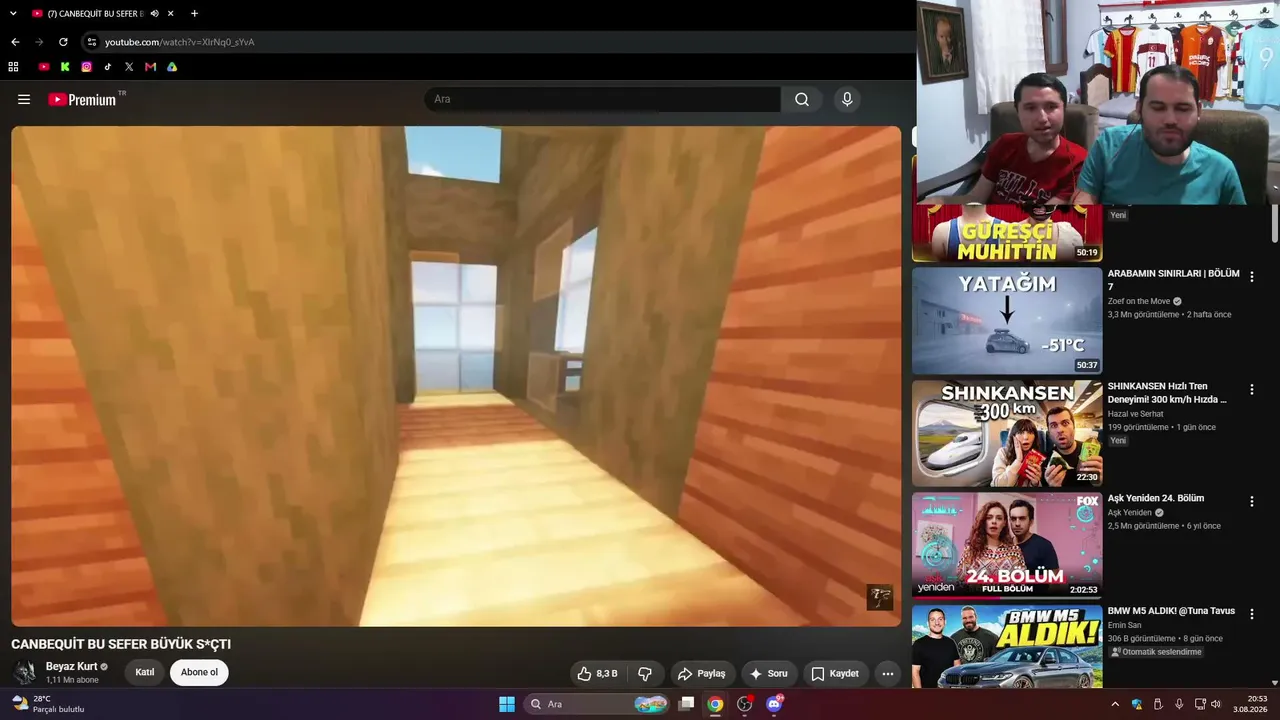Click the Soru ask button
Image resolution: width=1280 pixels, height=720 pixels.
[x=768, y=673]
